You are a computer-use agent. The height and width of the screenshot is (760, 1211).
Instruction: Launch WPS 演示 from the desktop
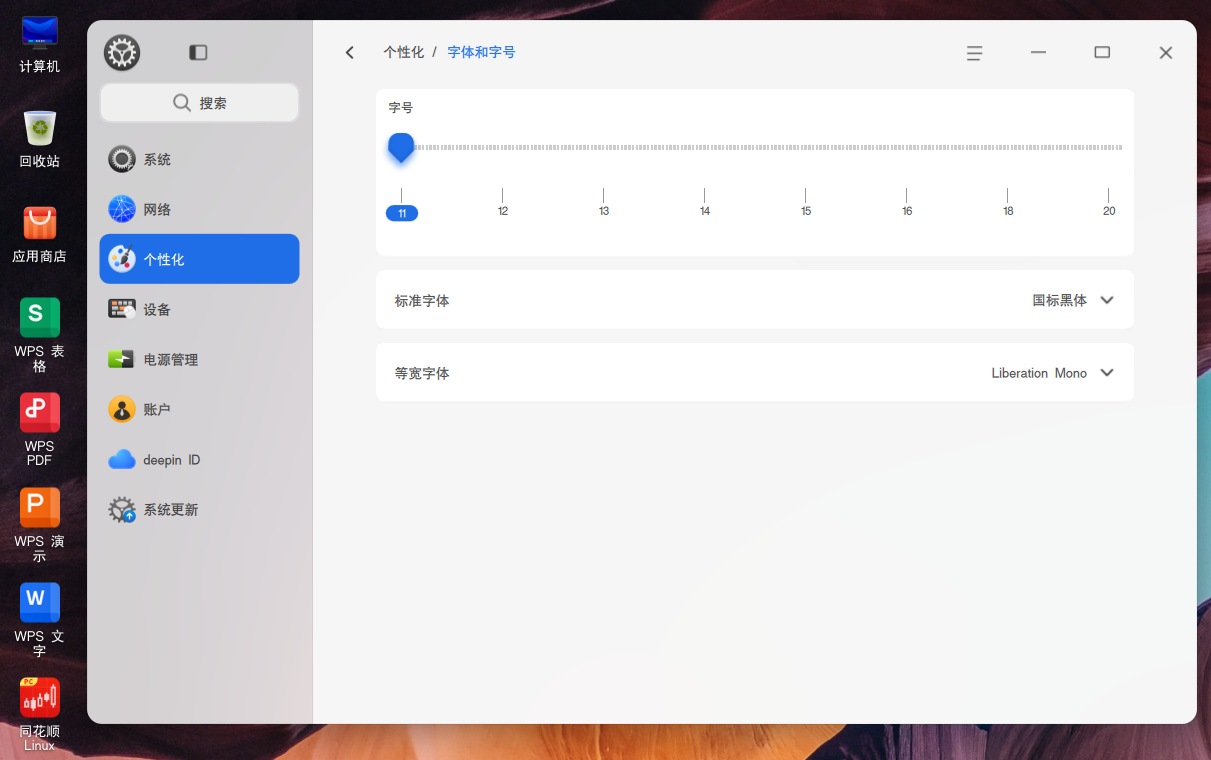point(40,525)
